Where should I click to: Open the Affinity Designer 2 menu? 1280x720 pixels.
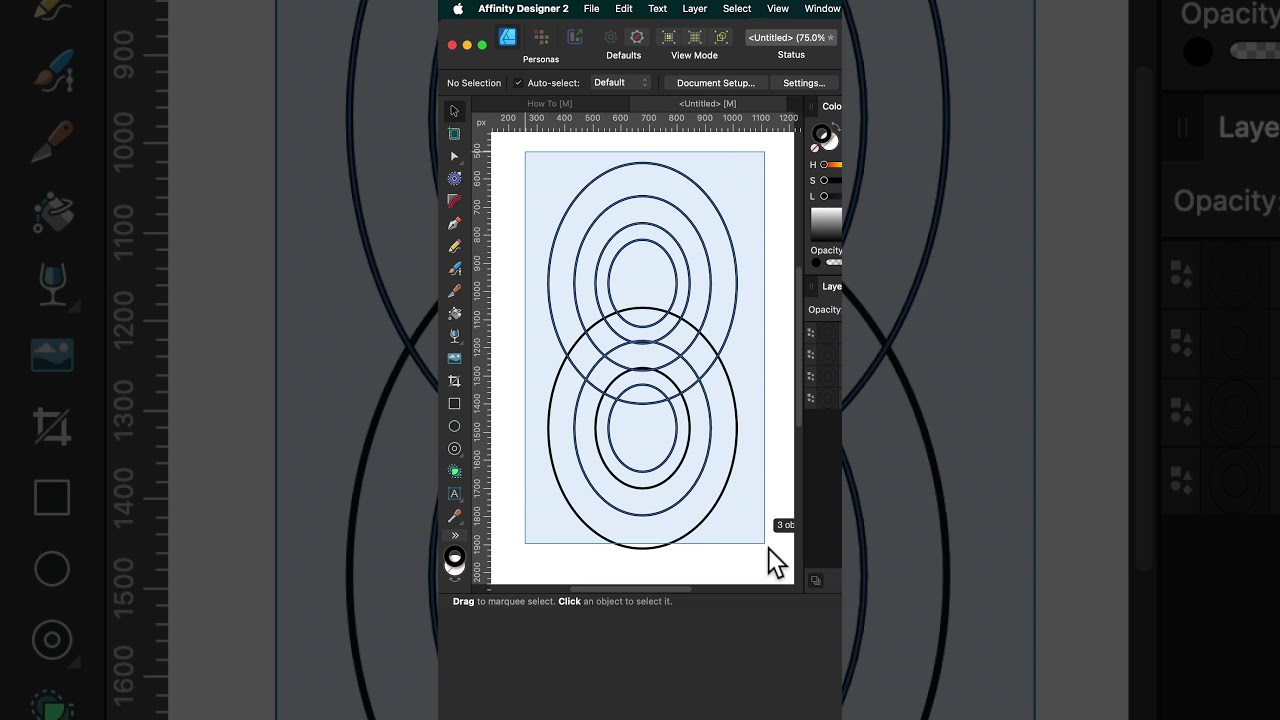coord(523,9)
